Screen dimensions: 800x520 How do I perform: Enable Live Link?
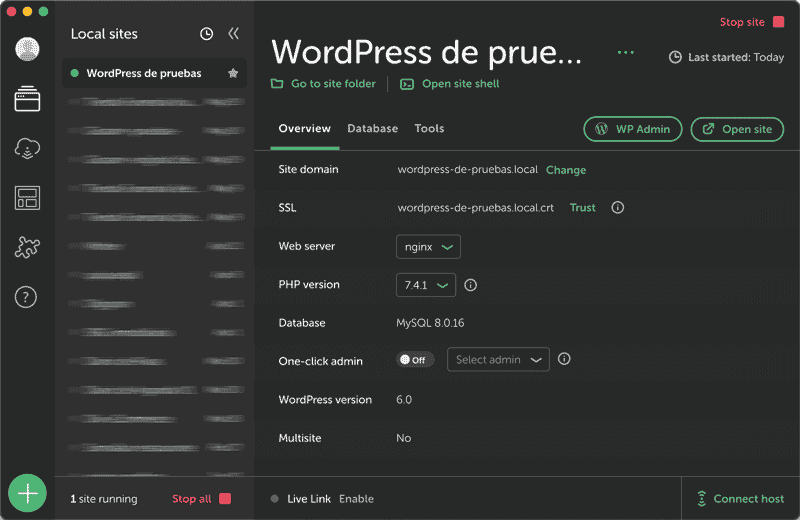[356, 499]
